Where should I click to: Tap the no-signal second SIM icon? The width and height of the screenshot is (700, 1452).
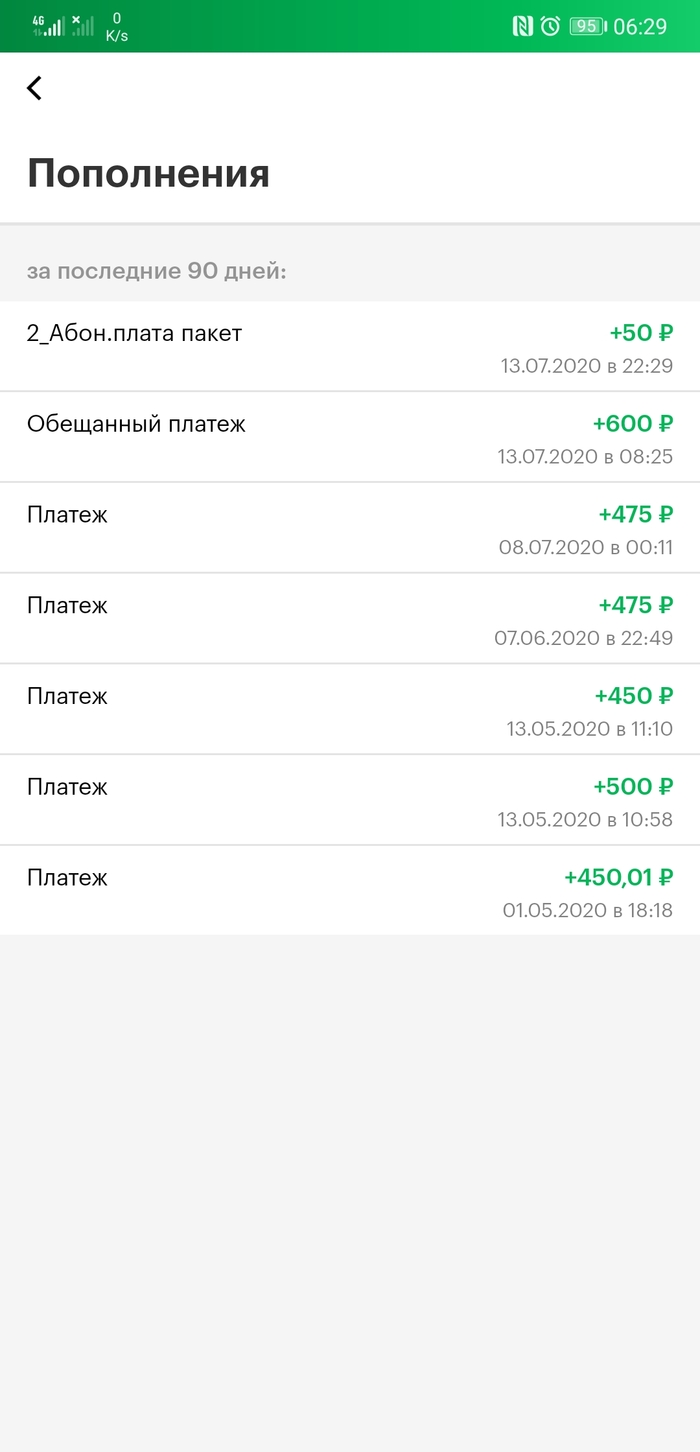coord(83,26)
